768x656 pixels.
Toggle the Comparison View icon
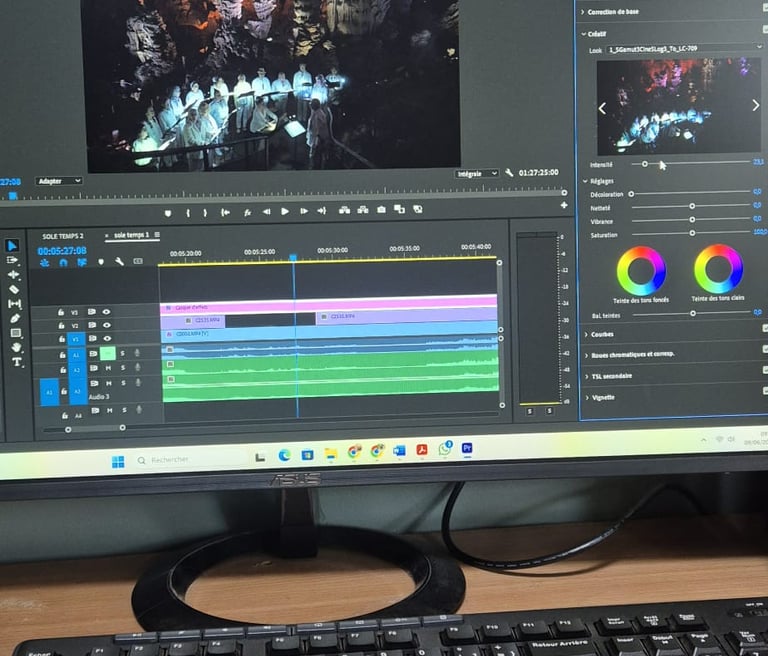400,209
